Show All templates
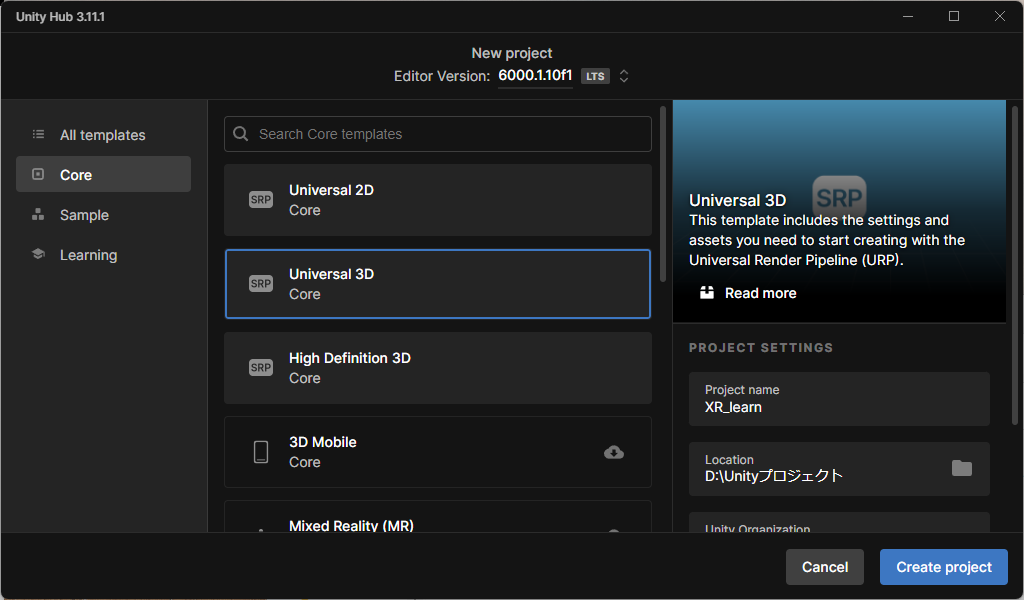The image size is (1024, 600). (x=103, y=134)
